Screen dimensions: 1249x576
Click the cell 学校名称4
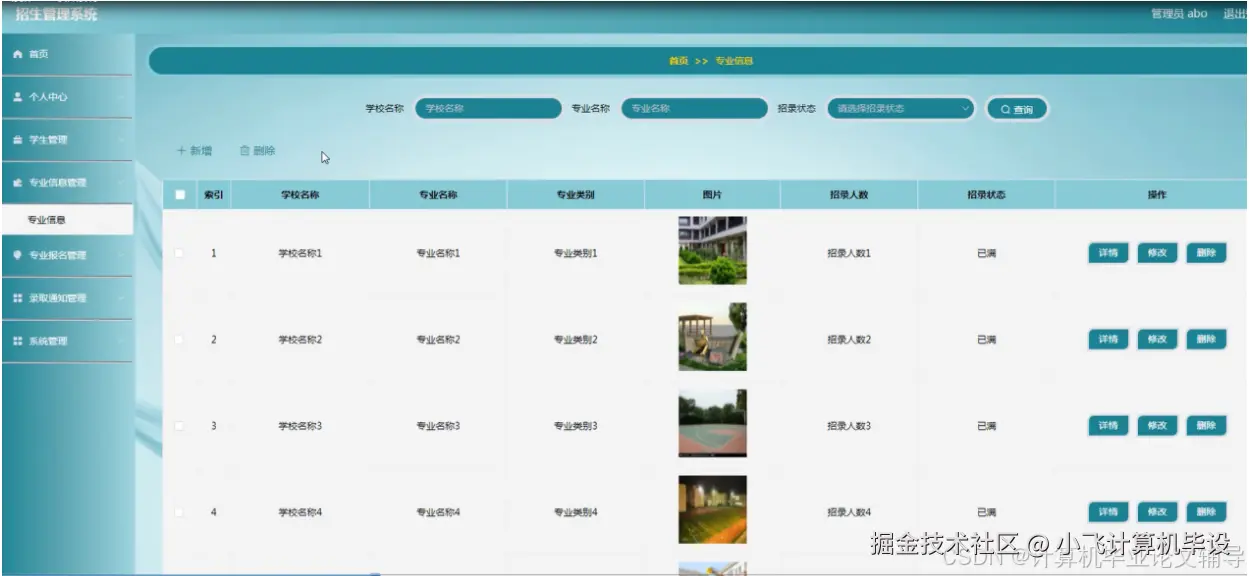(300, 513)
